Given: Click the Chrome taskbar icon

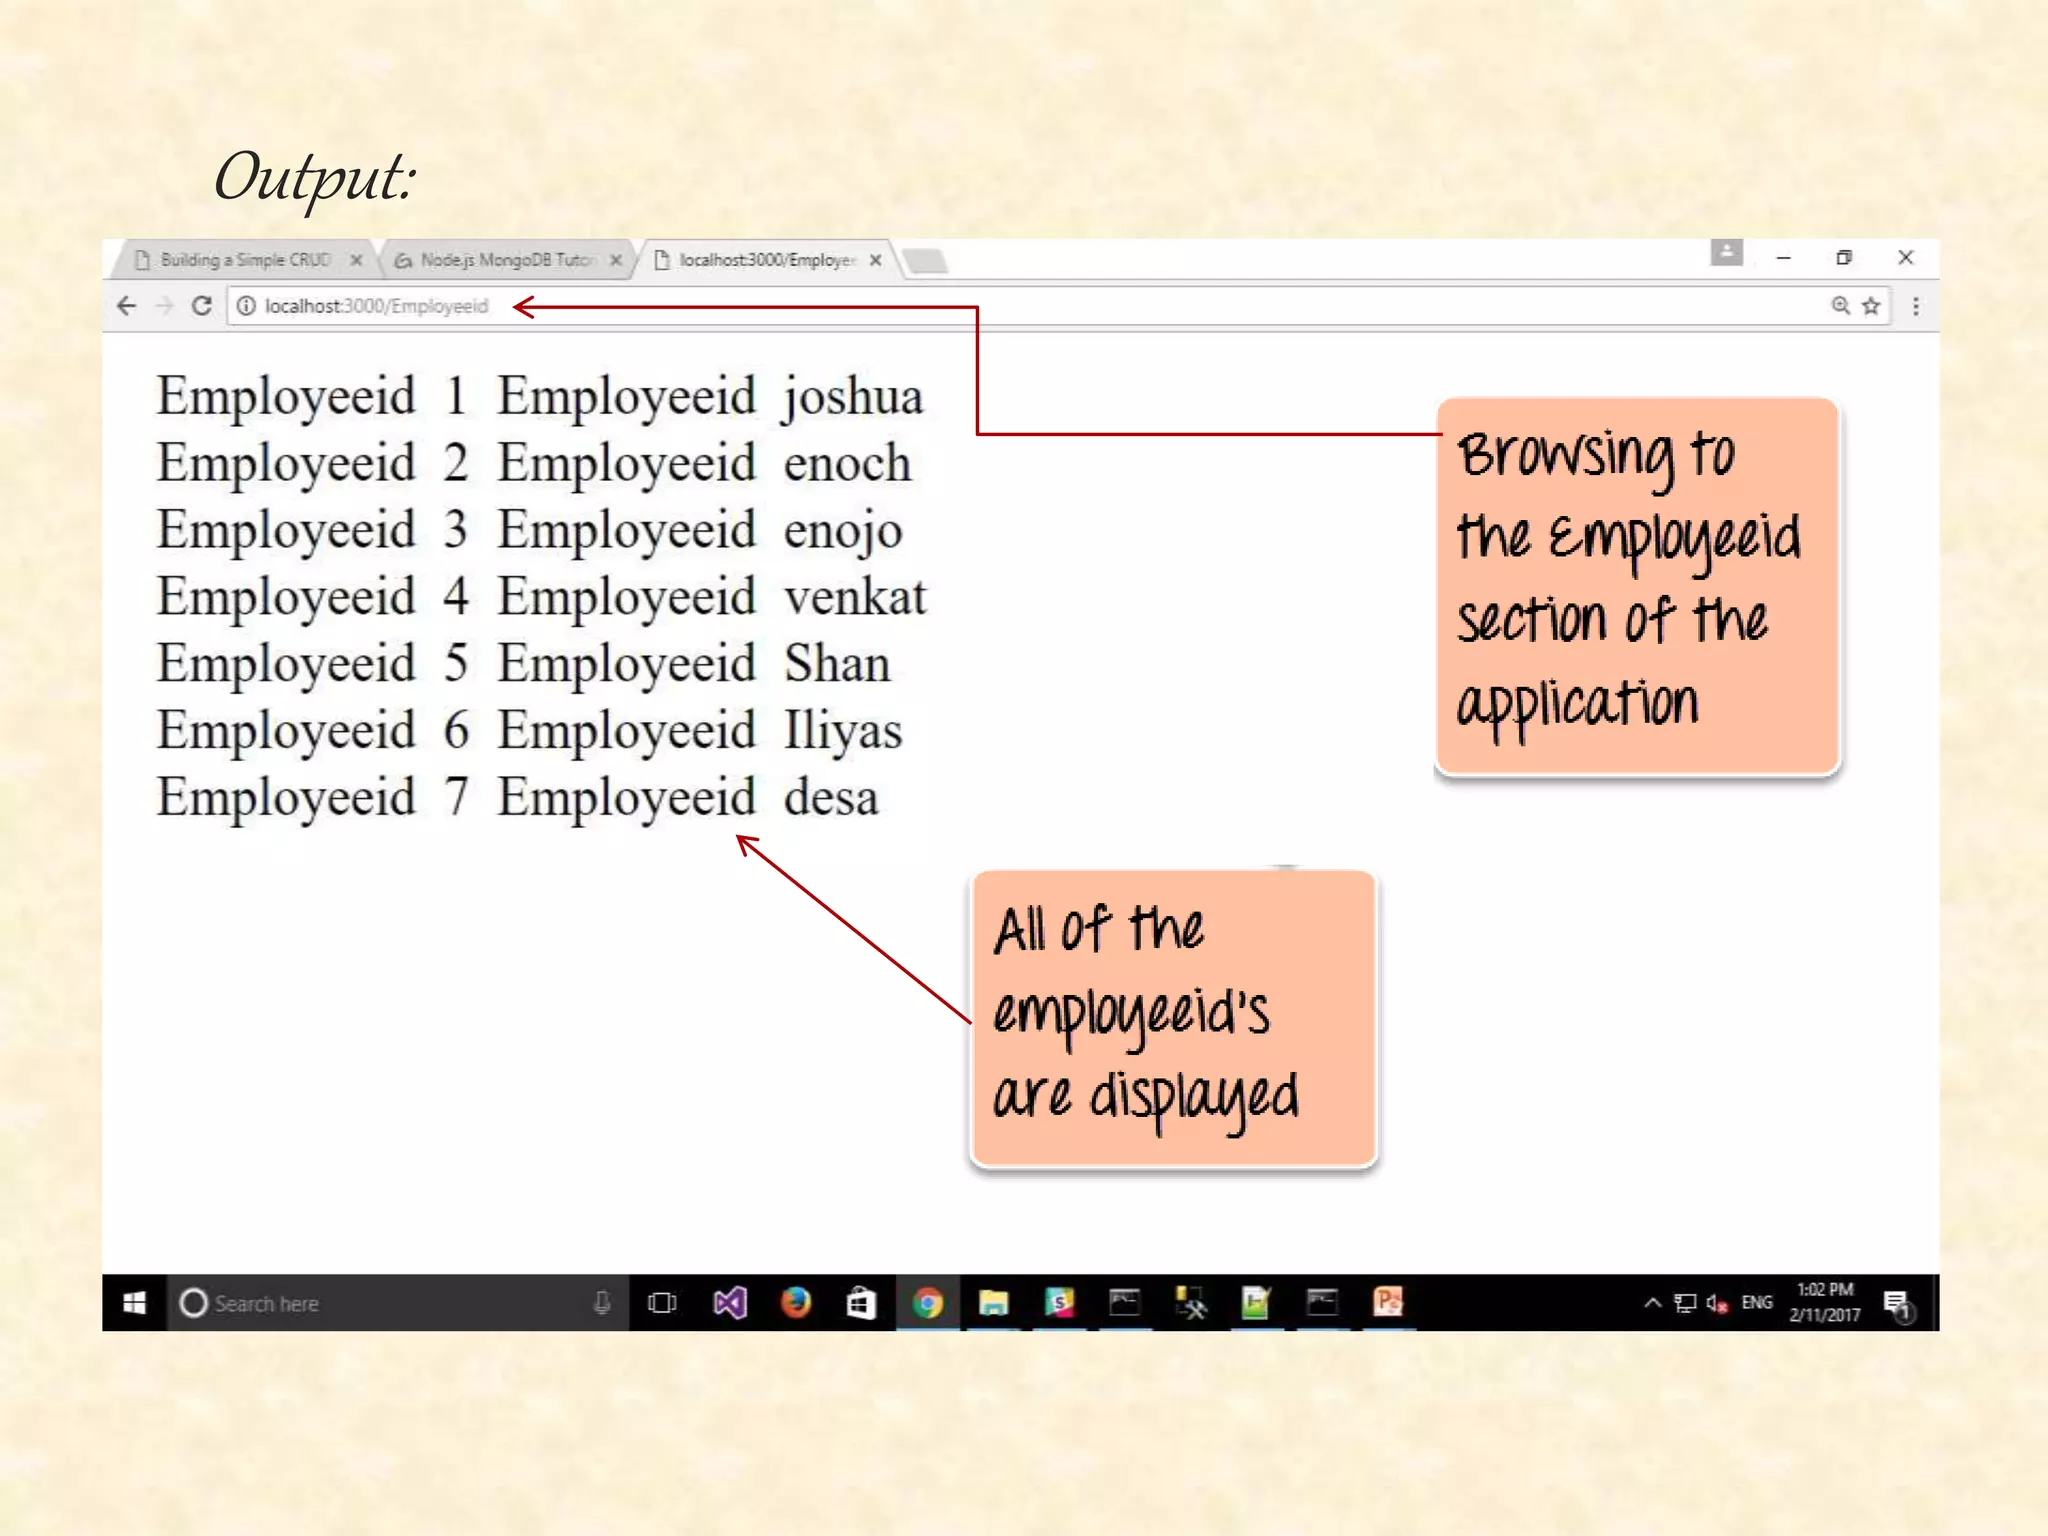Looking at the screenshot, I should 928,1303.
